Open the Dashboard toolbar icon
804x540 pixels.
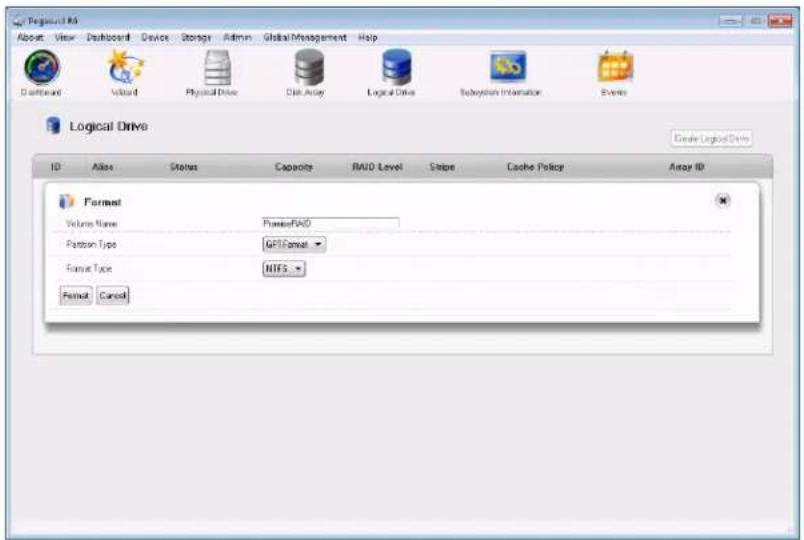point(42,67)
